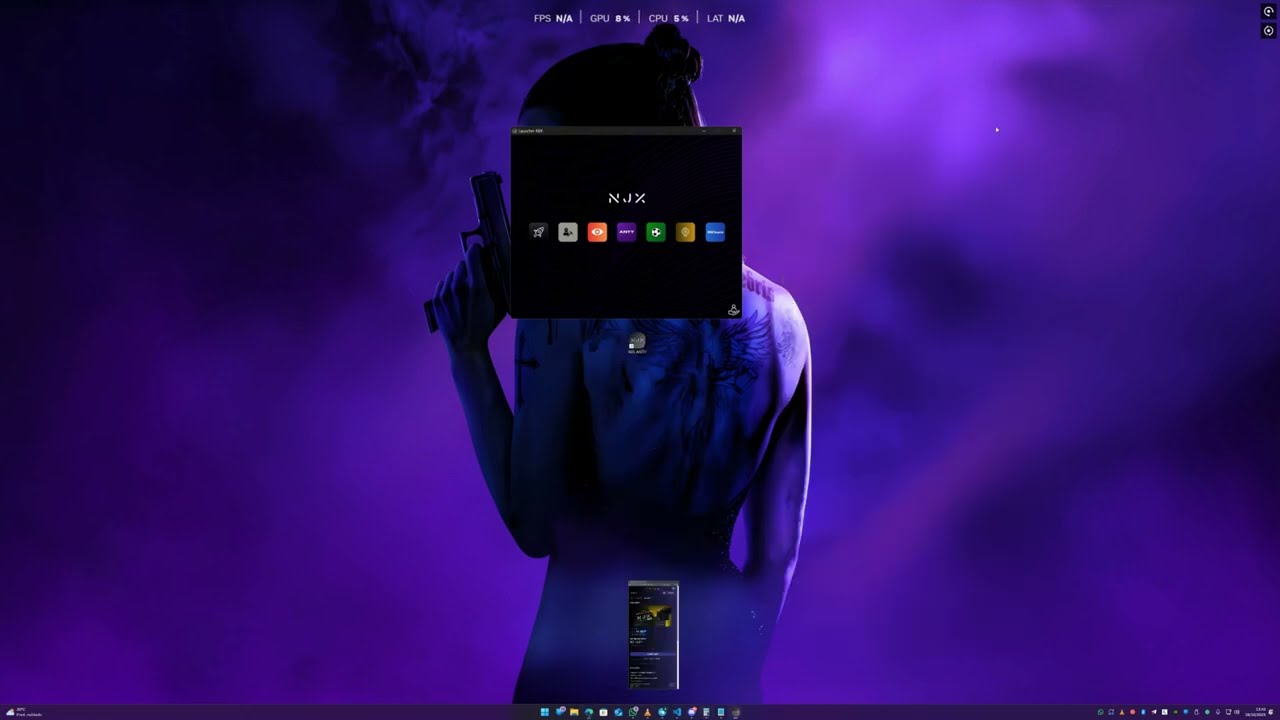The image size is (1280, 720).
Task: Click the top overlay icon at screen corner
Action: pyautogui.click(x=1269, y=11)
